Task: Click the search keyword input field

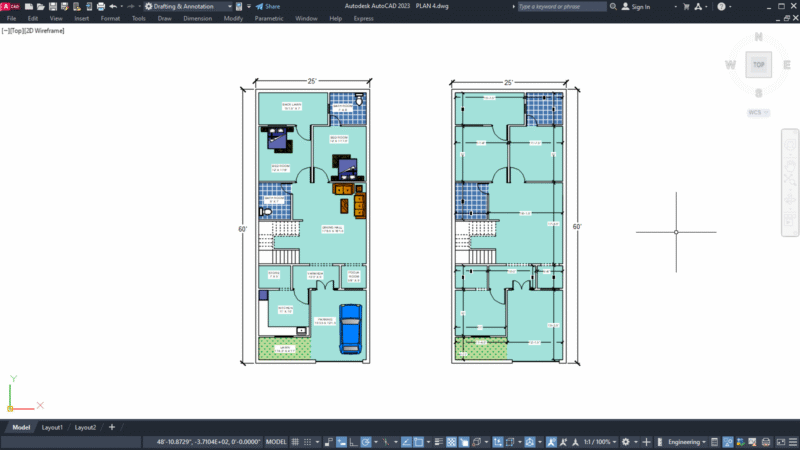Action: [561, 7]
